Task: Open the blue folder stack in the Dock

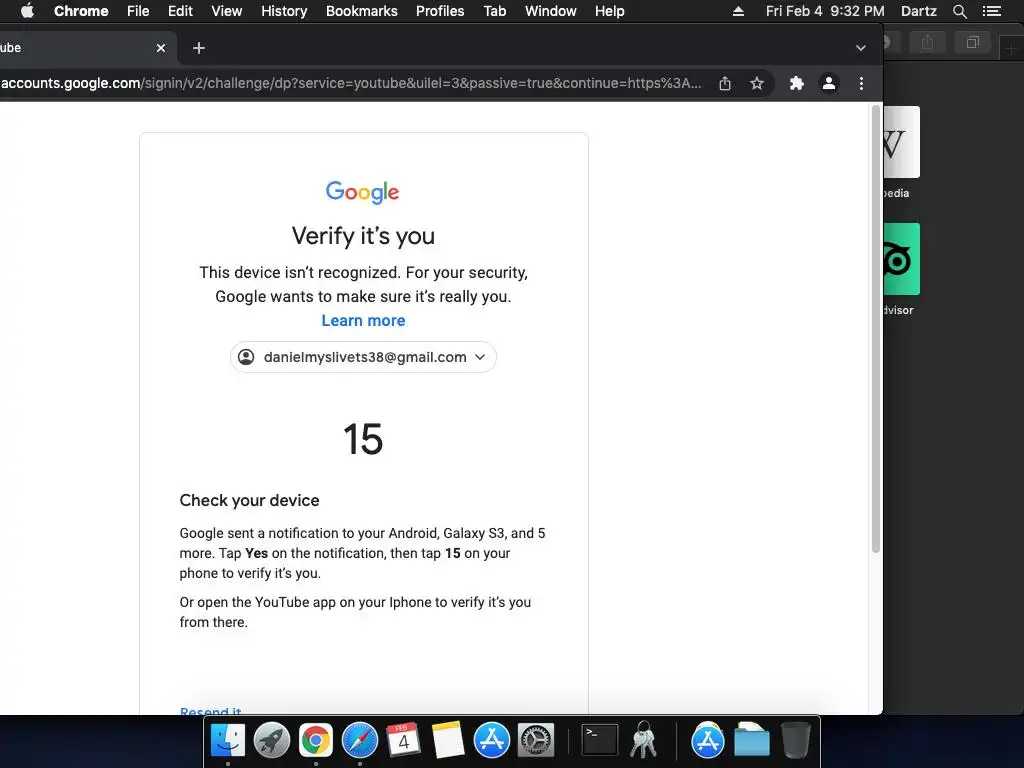Action: pos(752,741)
